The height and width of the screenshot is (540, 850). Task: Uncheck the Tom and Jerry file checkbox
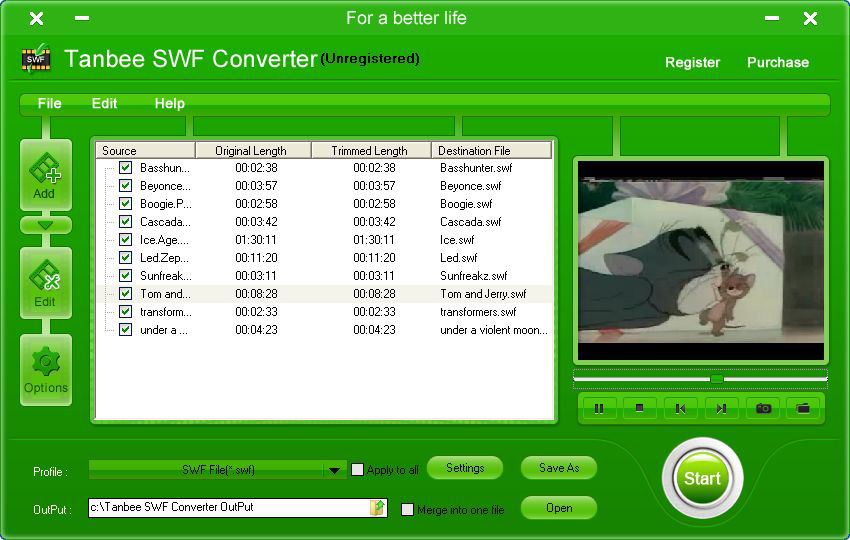tap(125, 293)
